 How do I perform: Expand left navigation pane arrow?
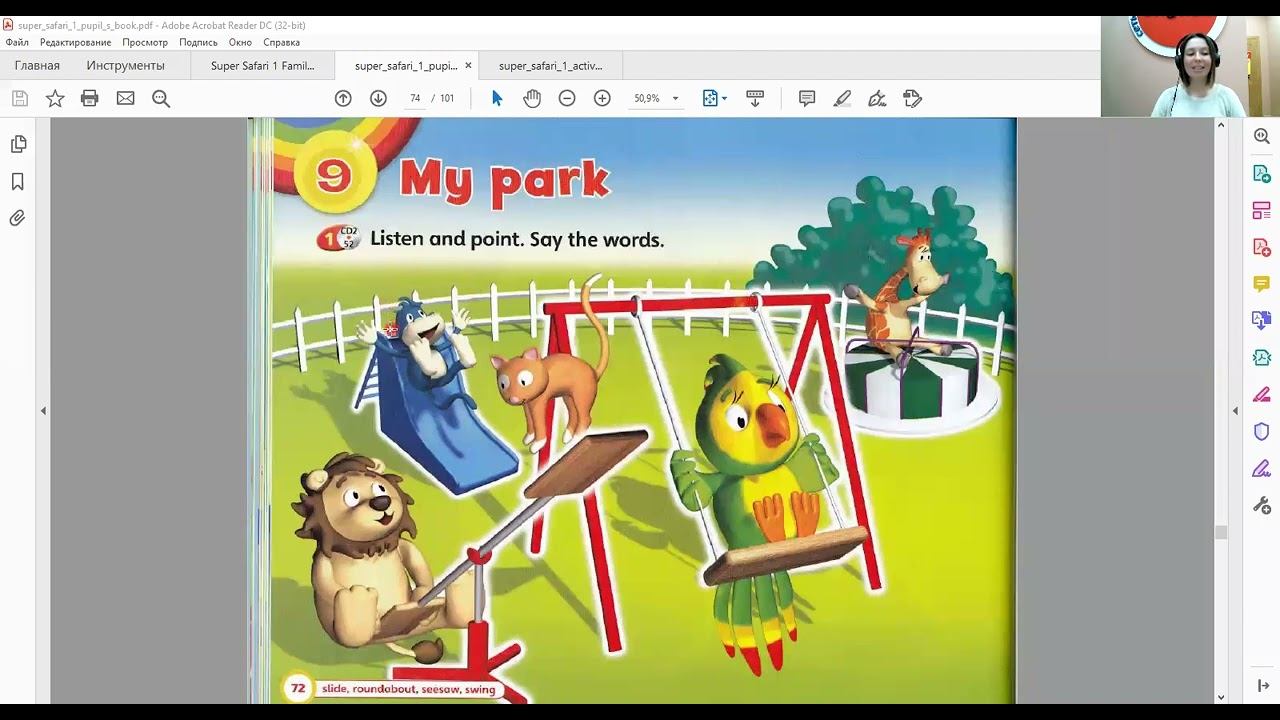43,411
